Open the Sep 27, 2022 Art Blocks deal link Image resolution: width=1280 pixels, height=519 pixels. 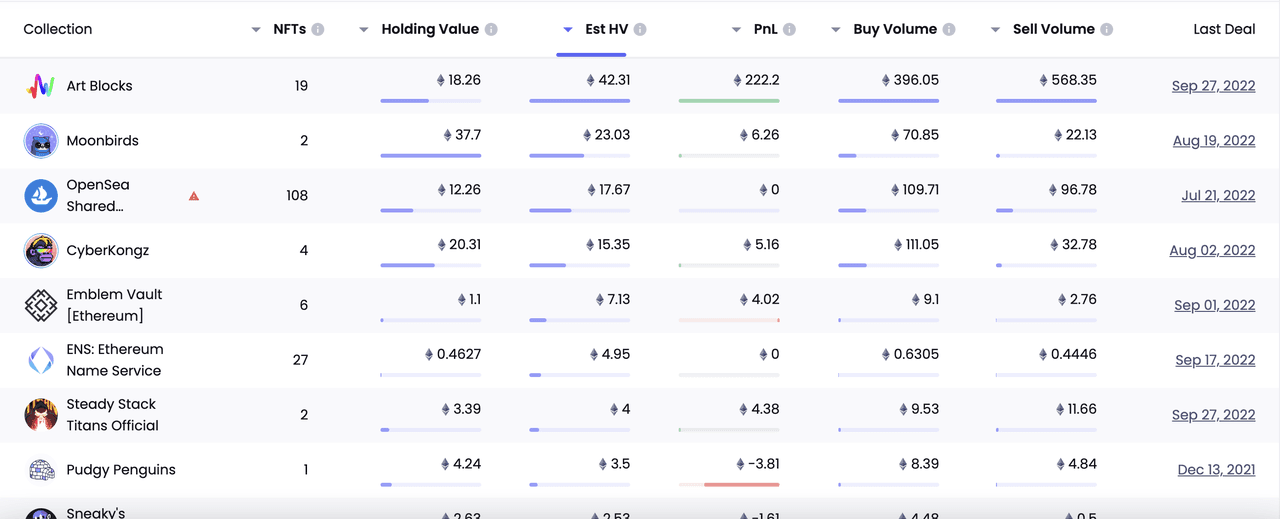[1213, 86]
